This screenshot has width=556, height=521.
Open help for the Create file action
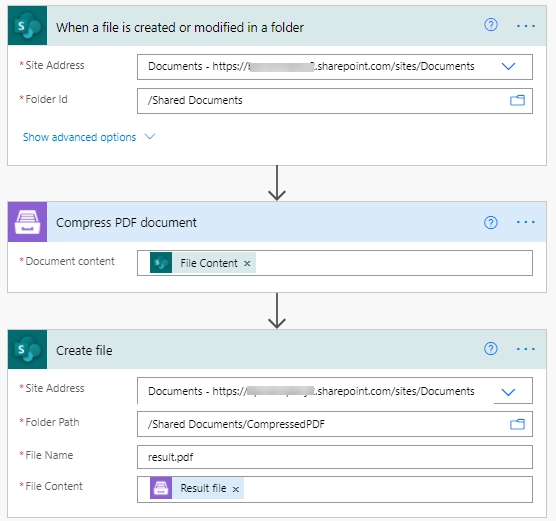point(491,349)
